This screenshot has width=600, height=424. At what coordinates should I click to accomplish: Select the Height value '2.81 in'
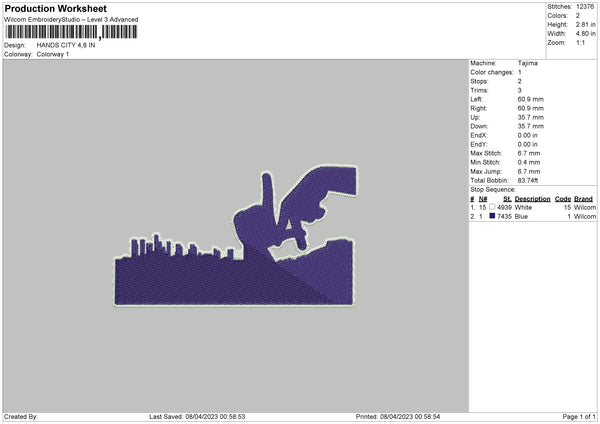(x=585, y=24)
